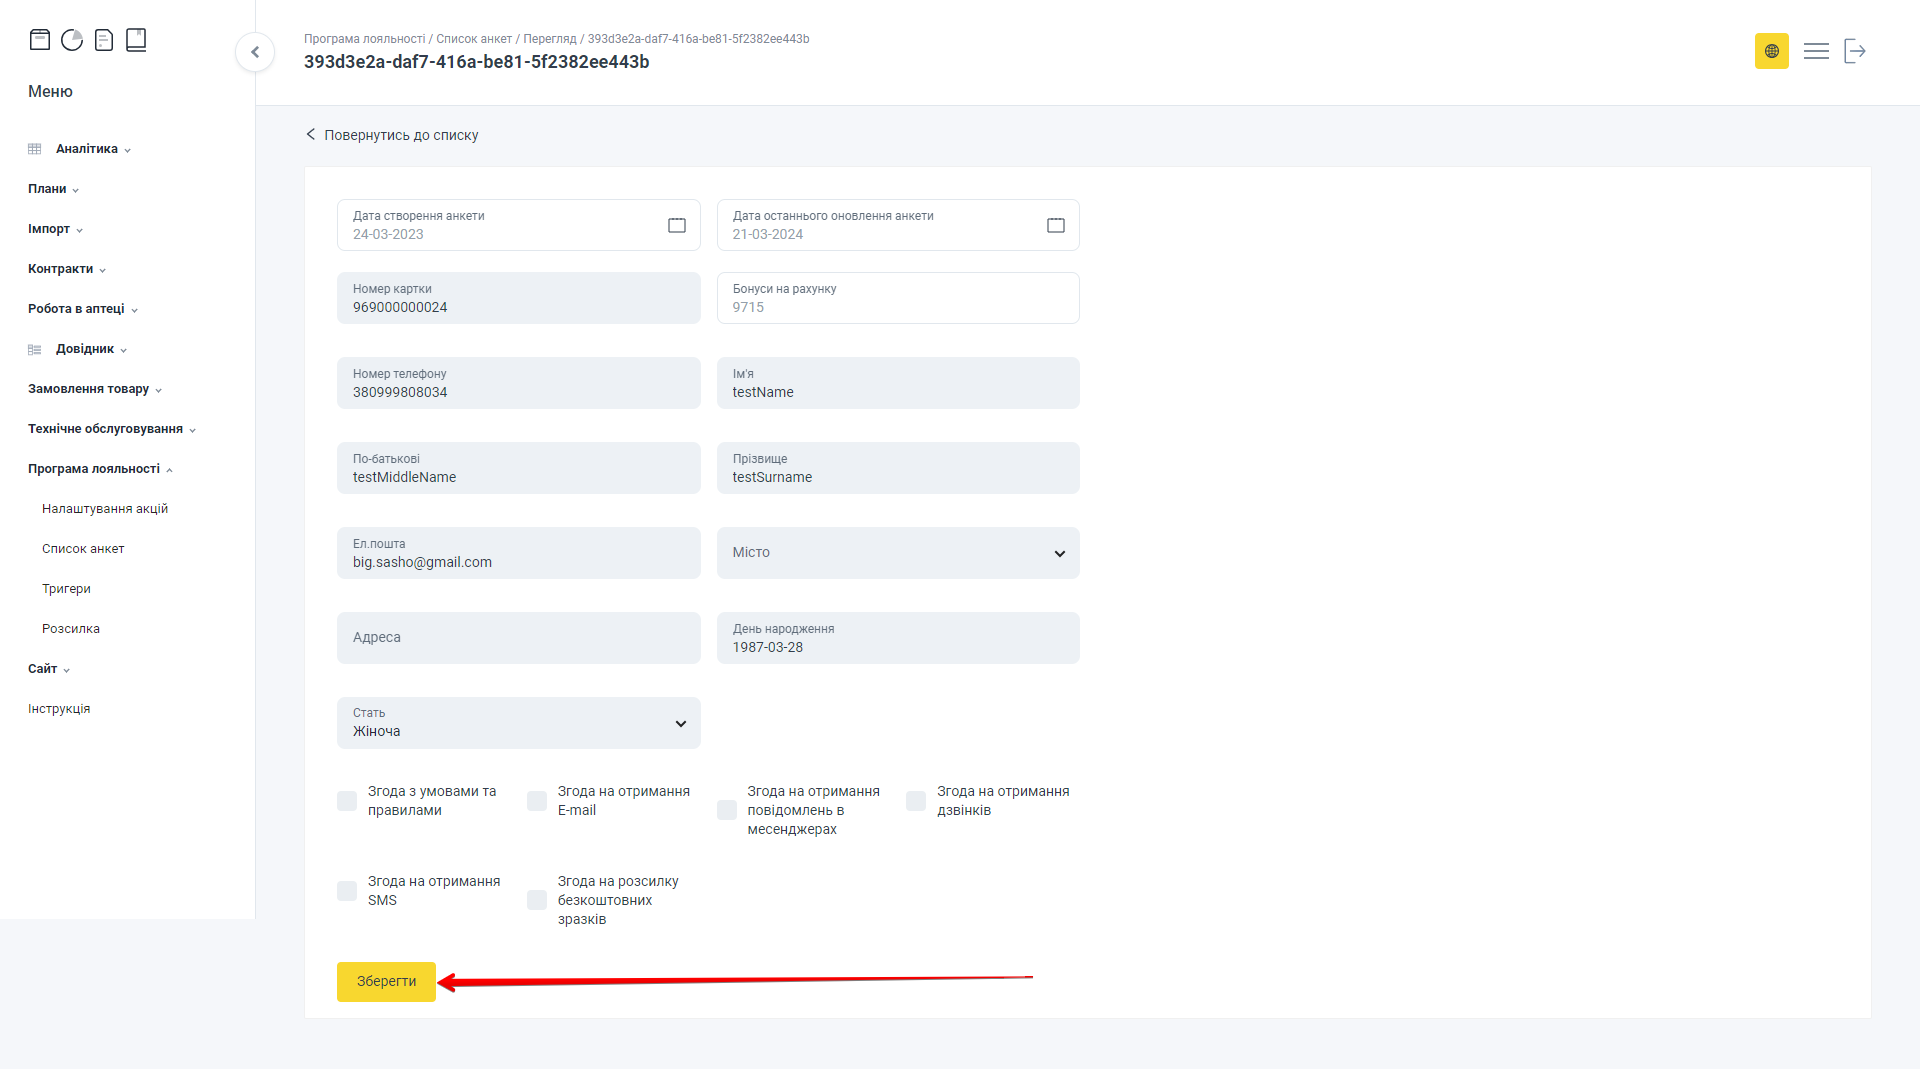This screenshot has height=1069, width=1920.
Task: Click the 'Адреса' input field
Action: 518,638
